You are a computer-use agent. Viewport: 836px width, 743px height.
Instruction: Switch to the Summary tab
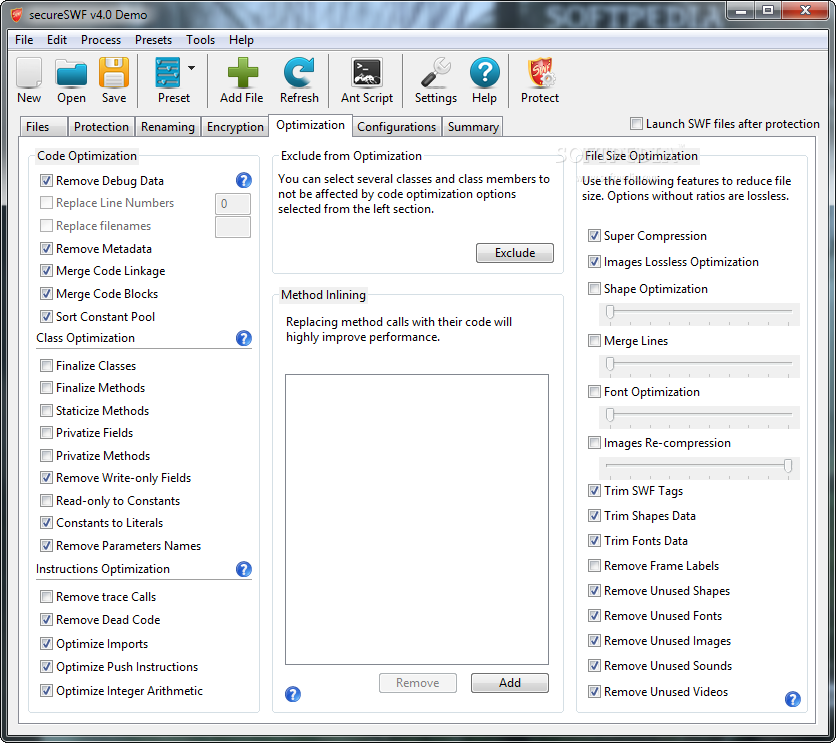[473, 127]
